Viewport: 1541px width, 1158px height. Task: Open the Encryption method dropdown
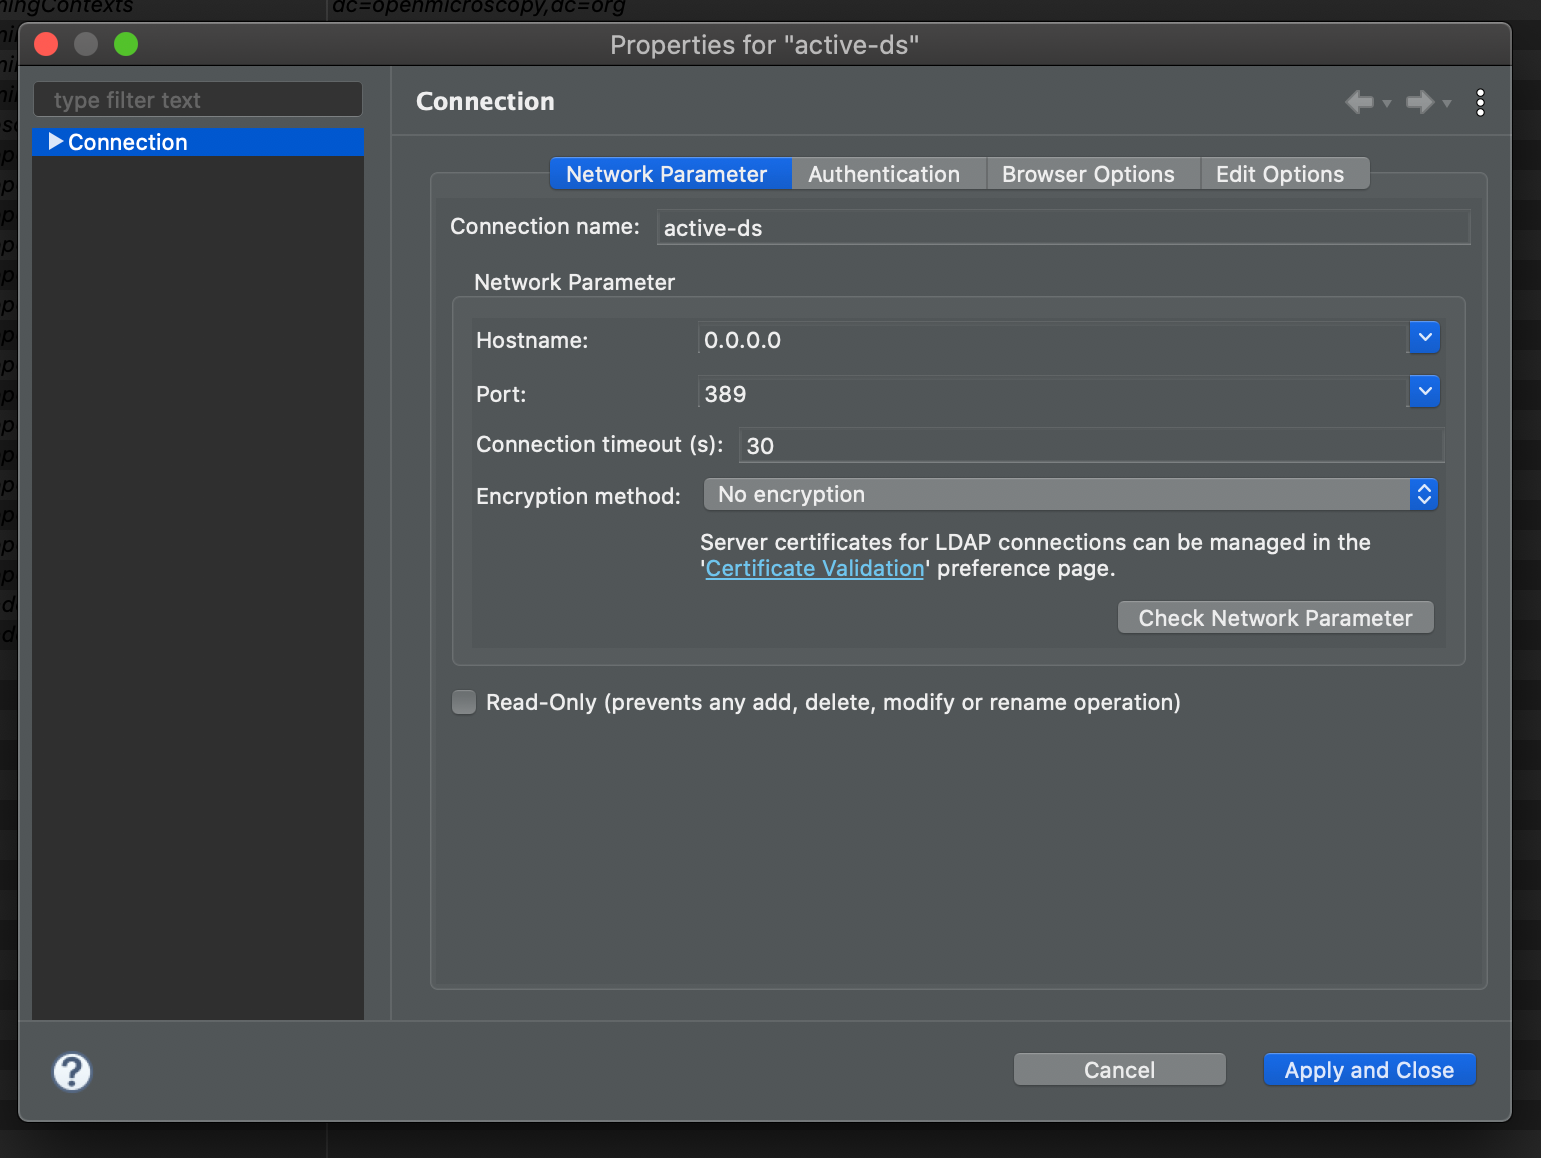(1071, 494)
